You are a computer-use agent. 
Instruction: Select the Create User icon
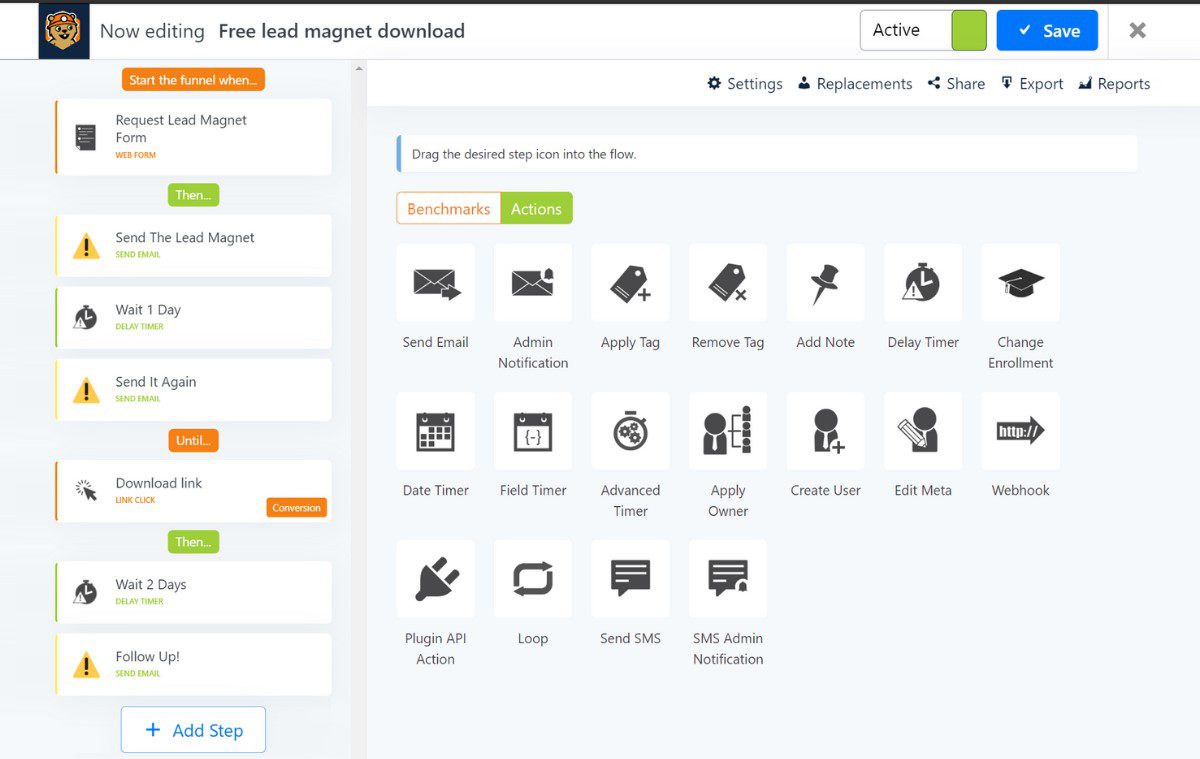[825, 431]
